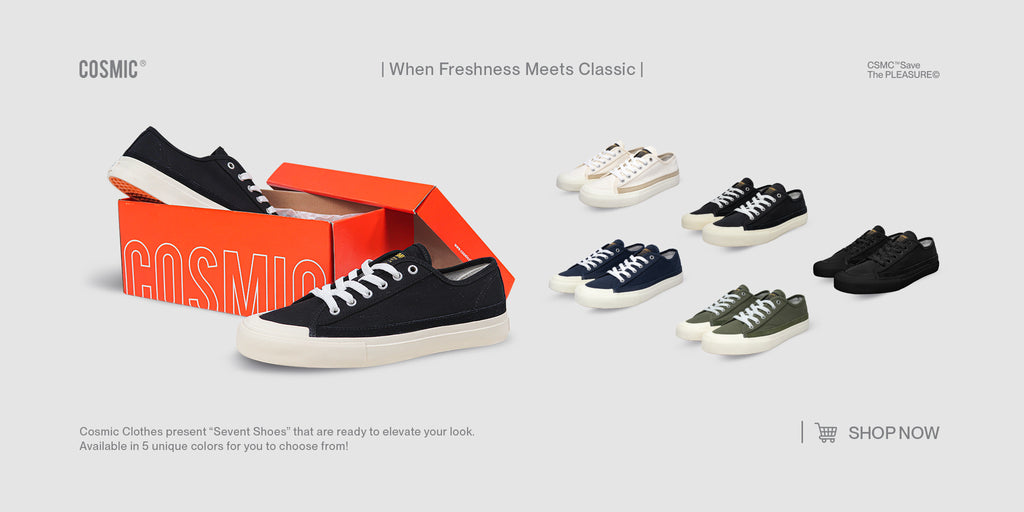Click the shopping cart icon

click(825, 432)
